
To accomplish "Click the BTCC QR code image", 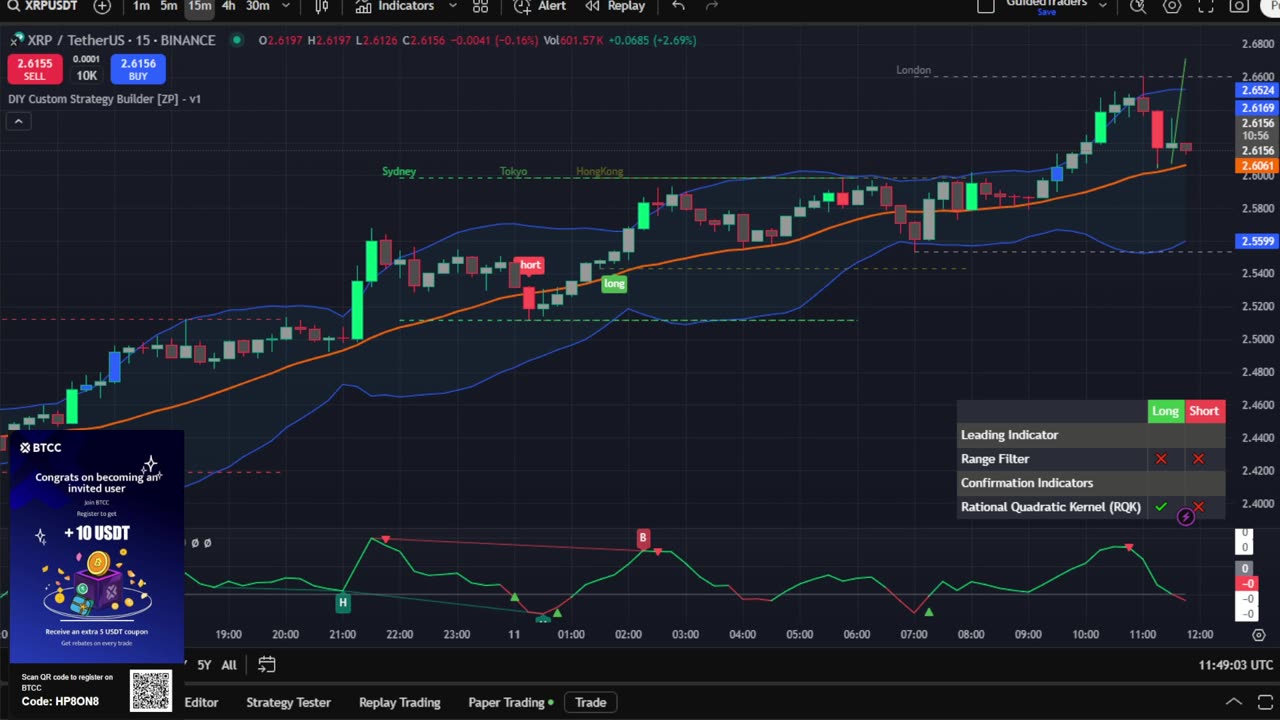I will (151, 690).
